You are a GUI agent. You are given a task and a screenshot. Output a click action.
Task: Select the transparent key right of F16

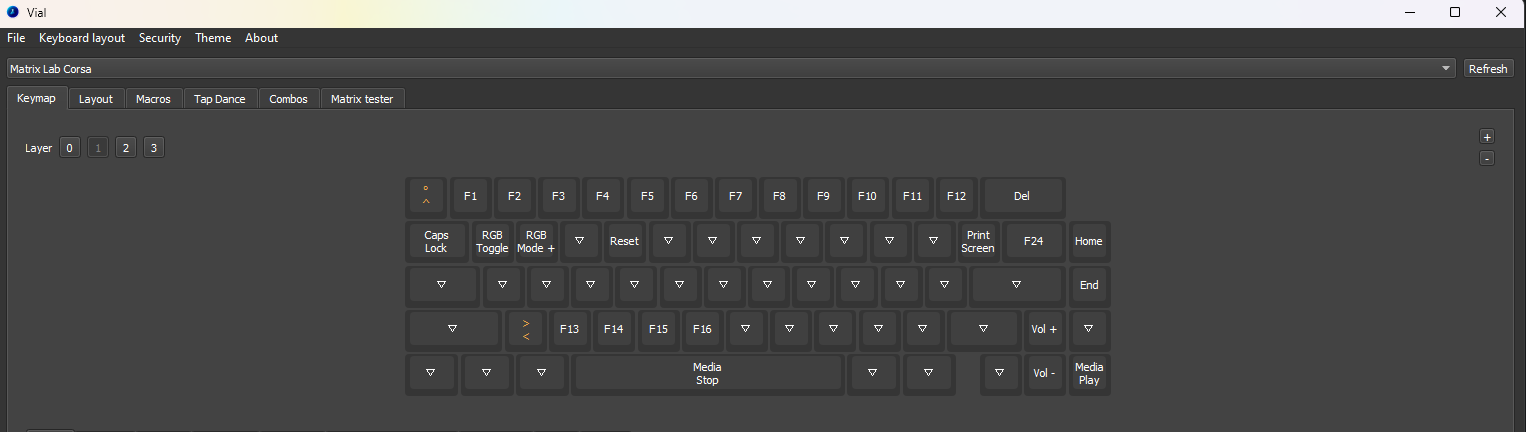click(746, 329)
